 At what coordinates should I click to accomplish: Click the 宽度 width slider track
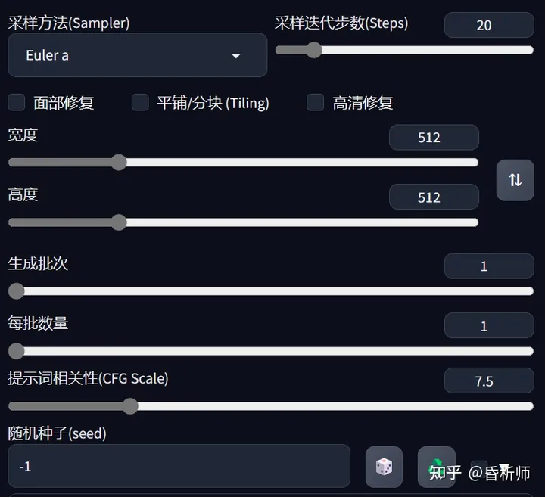[x=243, y=162]
